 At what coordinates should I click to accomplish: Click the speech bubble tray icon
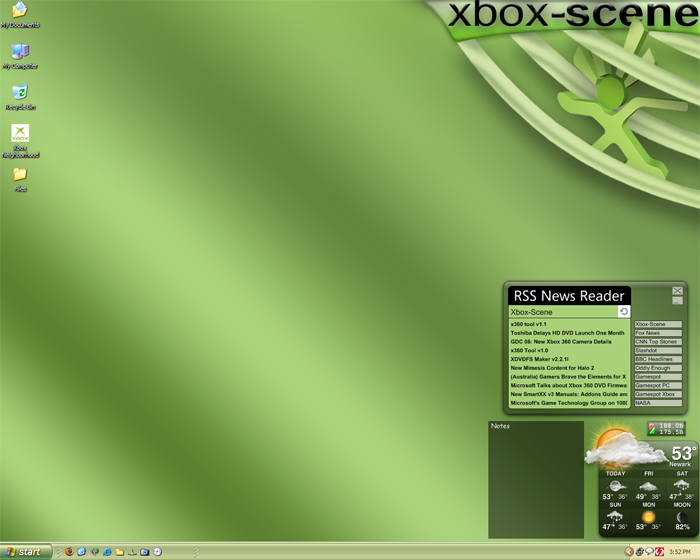pyautogui.click(x=650, y=552)
